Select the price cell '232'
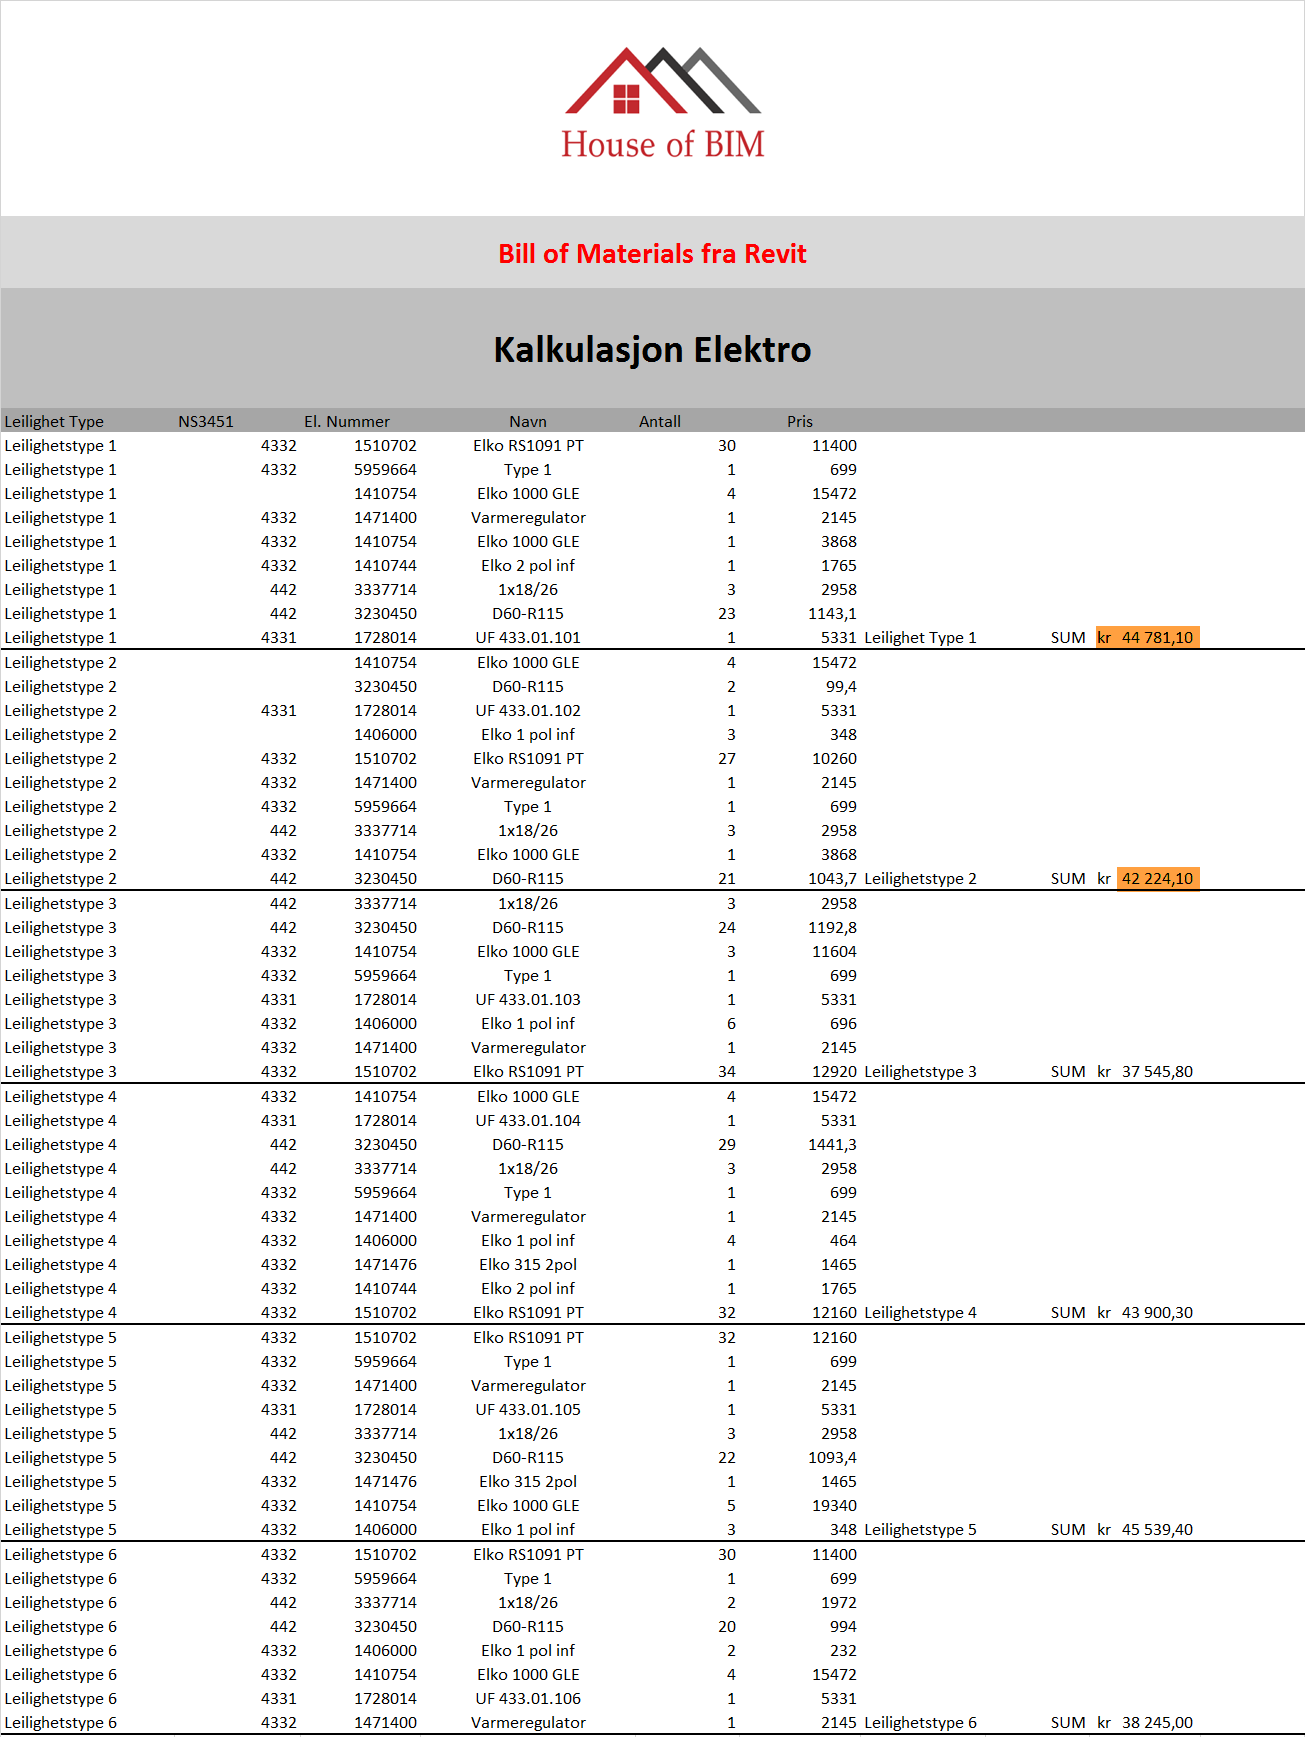 (843, 1650)
